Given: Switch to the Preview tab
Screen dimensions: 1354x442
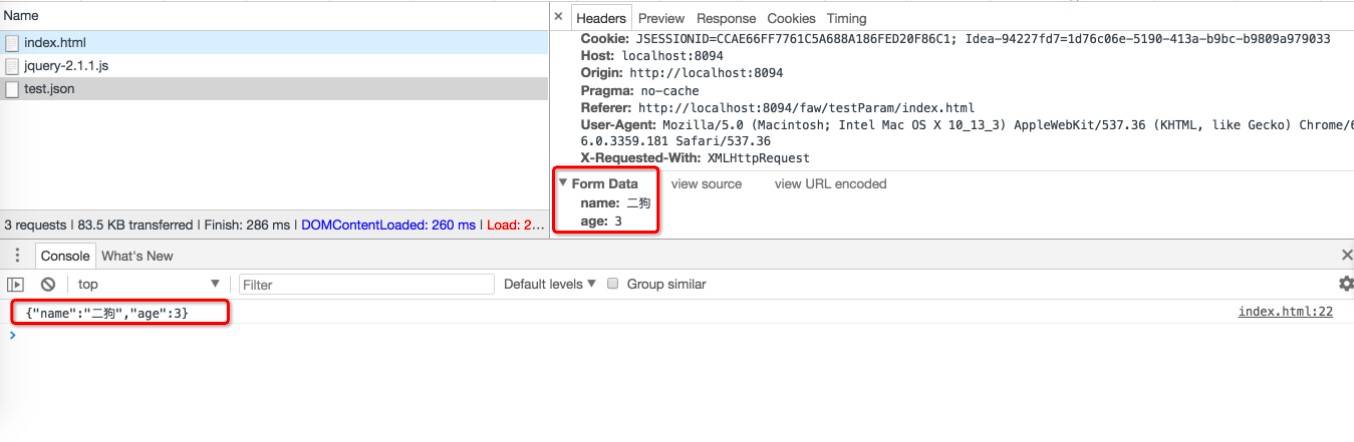Looking at the screenshot, I should (661, 18).
